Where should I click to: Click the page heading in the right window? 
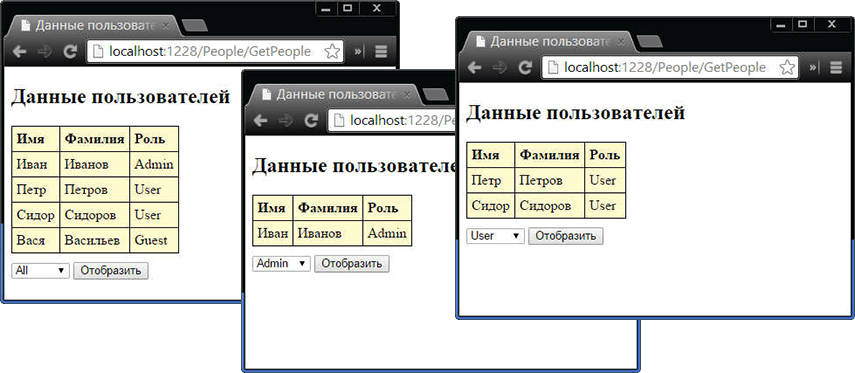(x=575, y=113)
